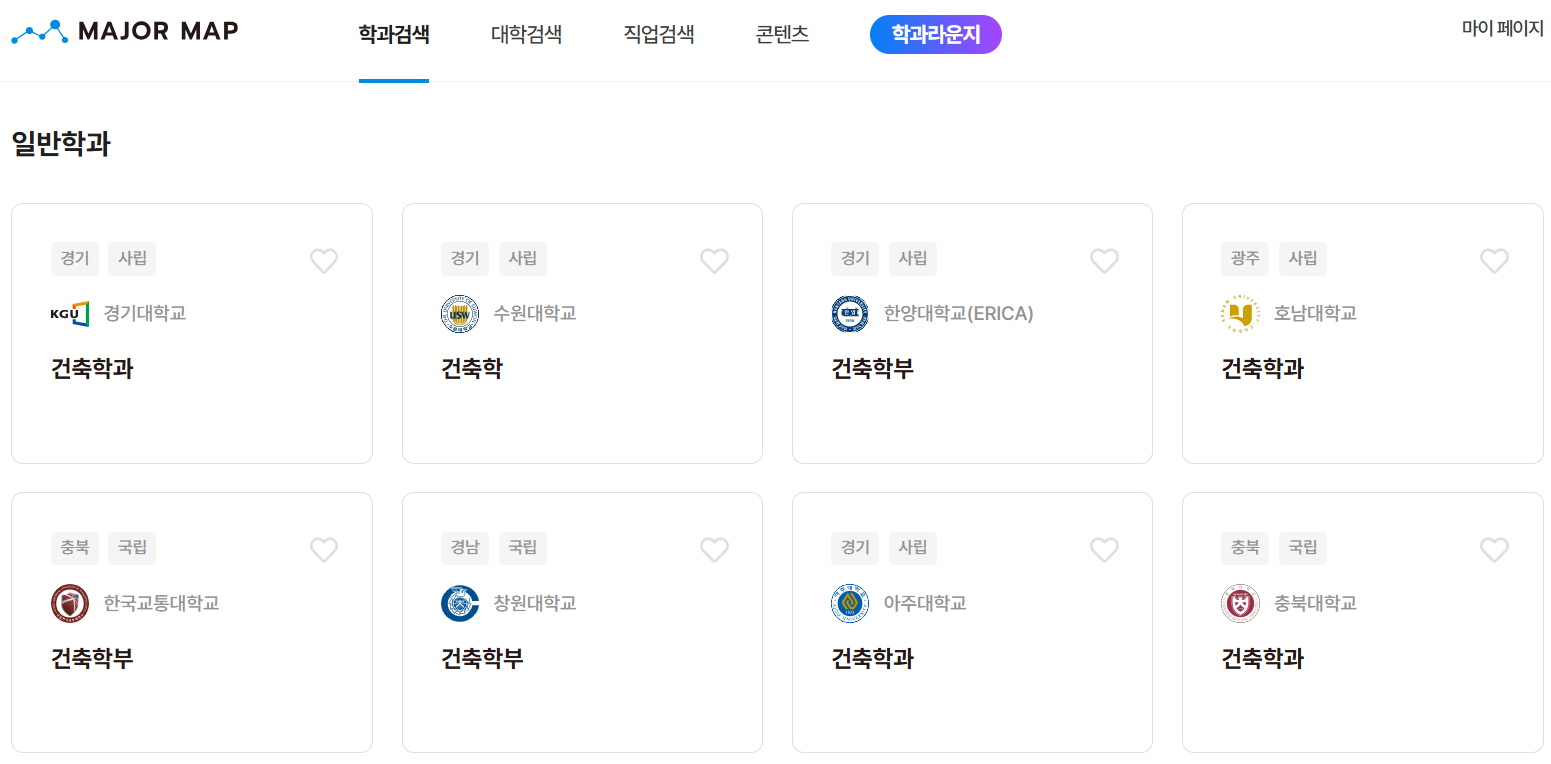Open 학과라운지 with the purple button
The image size is (1551, 764).
click(x=935, y=33)
